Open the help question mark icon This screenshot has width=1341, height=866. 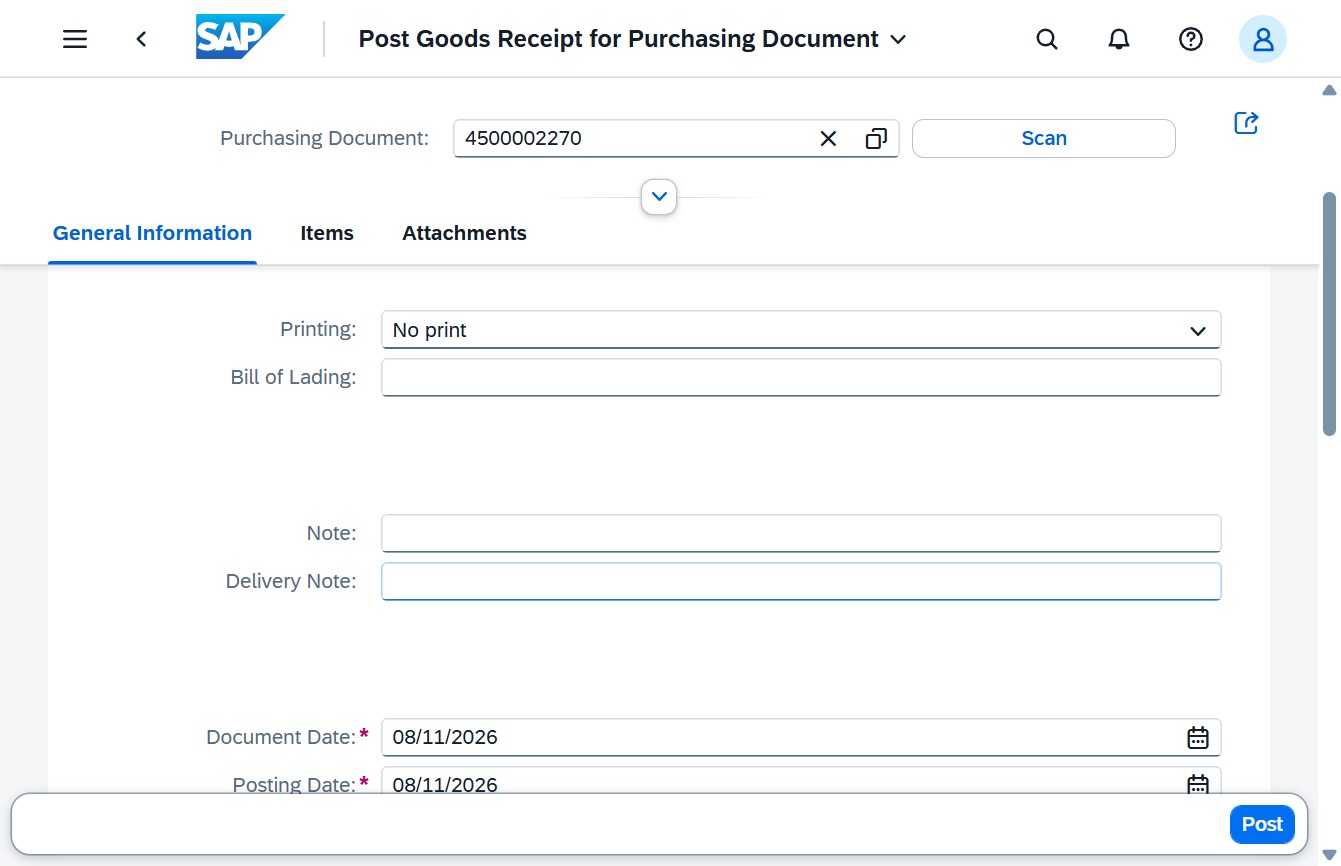pos(1190,39)
